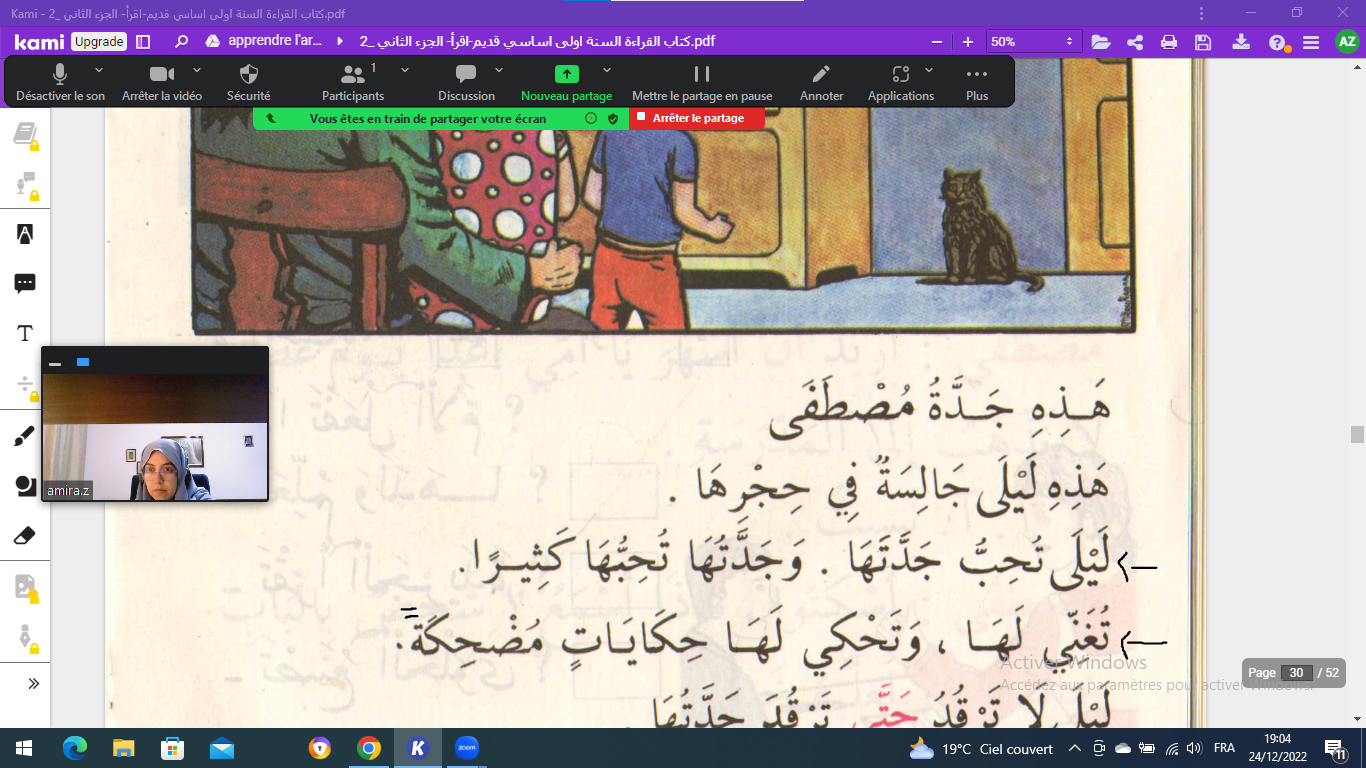Open the Kami hamburger menu
This screenshot has height=768, width=1366.
(1311, 42)
